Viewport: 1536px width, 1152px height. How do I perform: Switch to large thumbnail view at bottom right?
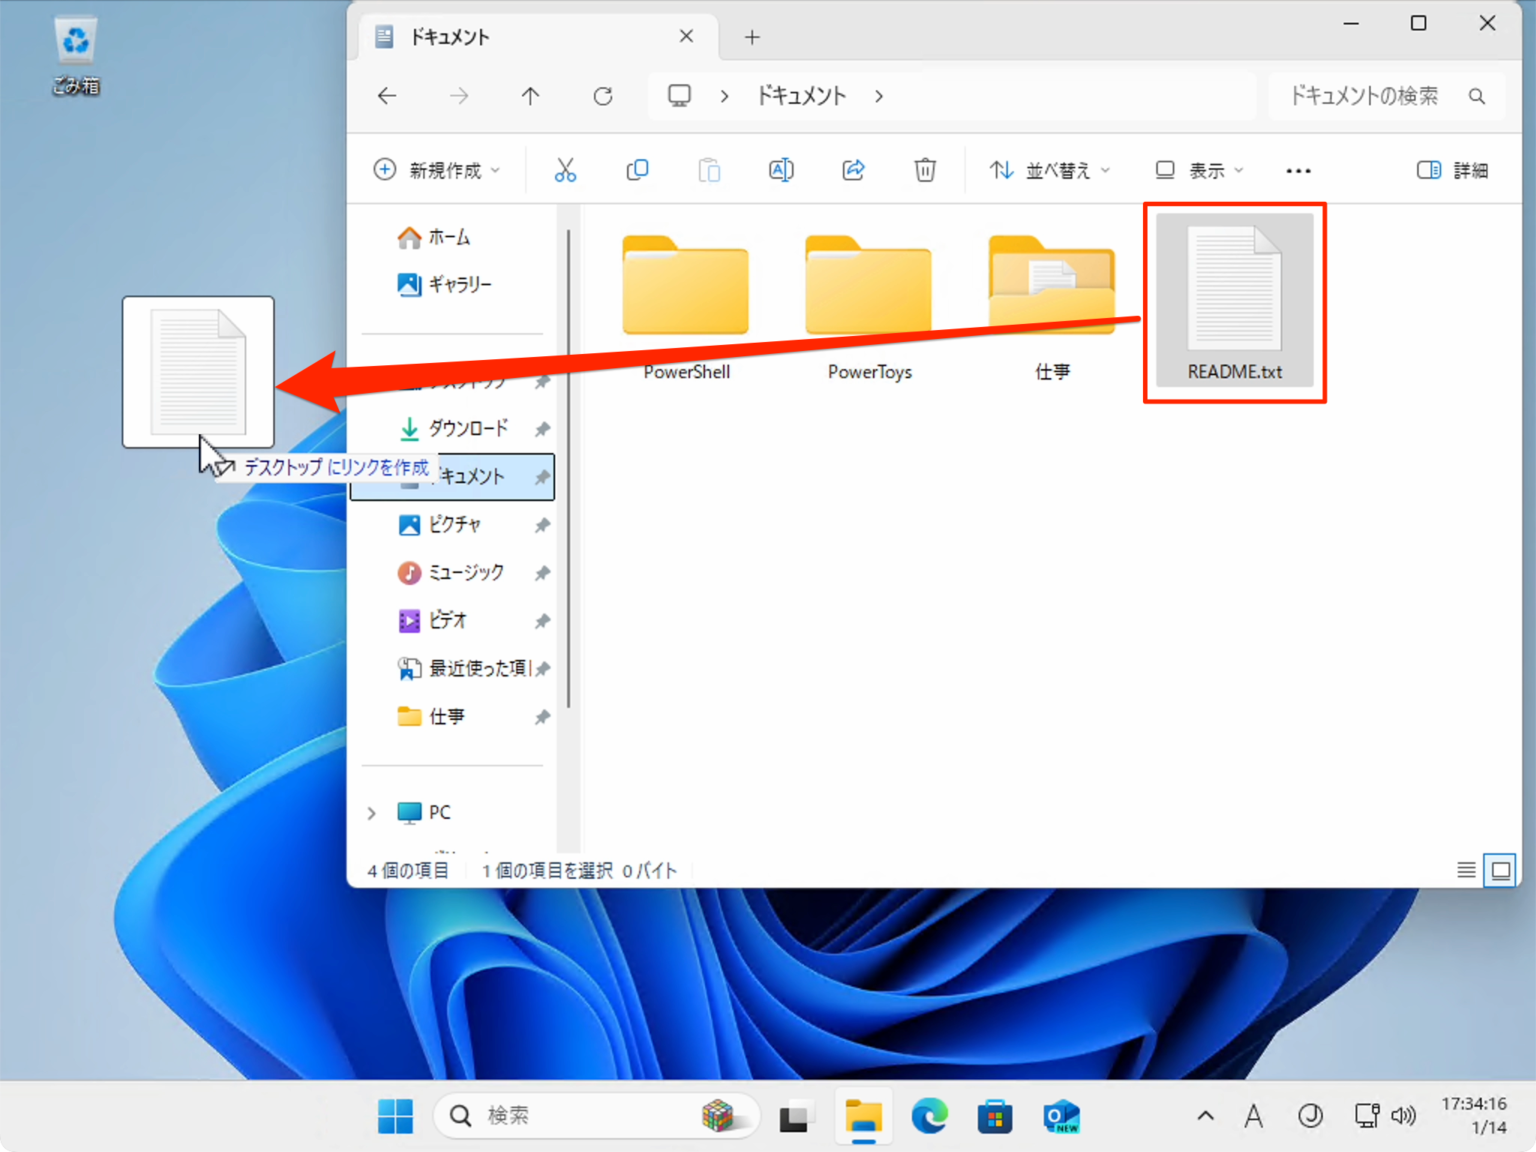[1500, 870]
